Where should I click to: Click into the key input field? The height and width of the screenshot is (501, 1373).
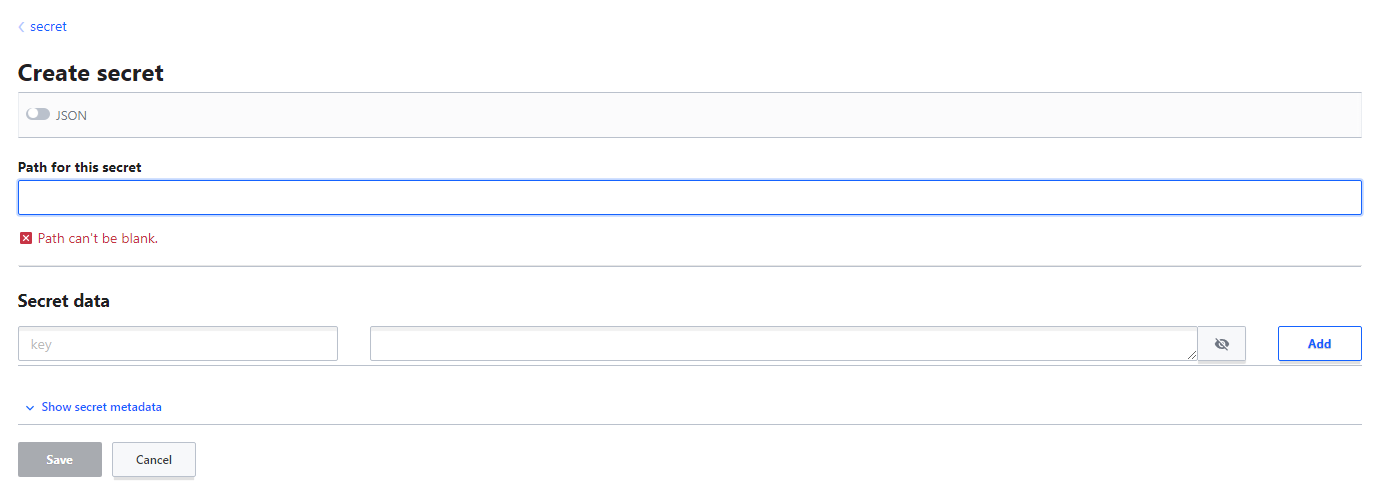coord(178,343)
